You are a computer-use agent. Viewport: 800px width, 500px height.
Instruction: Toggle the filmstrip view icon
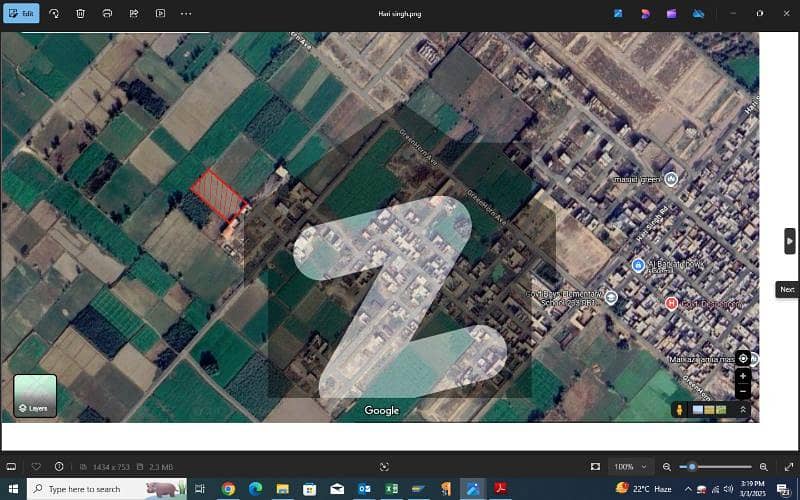click(x=11, y=466)
